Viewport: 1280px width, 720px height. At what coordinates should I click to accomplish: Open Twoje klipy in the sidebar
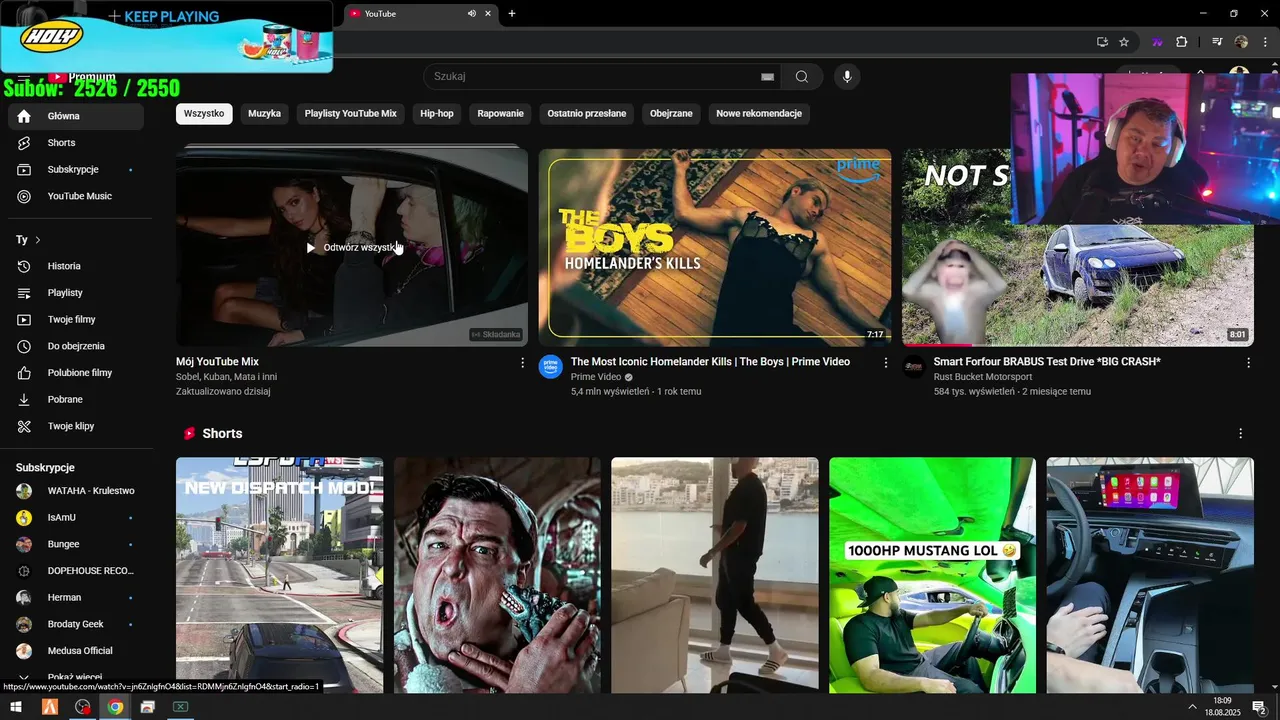click(76, 426)
